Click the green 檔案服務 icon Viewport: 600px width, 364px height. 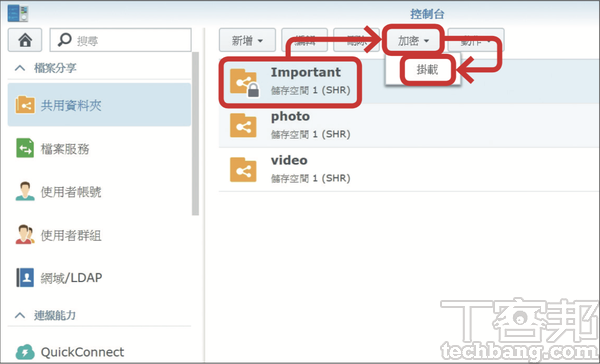pos(25,149)
